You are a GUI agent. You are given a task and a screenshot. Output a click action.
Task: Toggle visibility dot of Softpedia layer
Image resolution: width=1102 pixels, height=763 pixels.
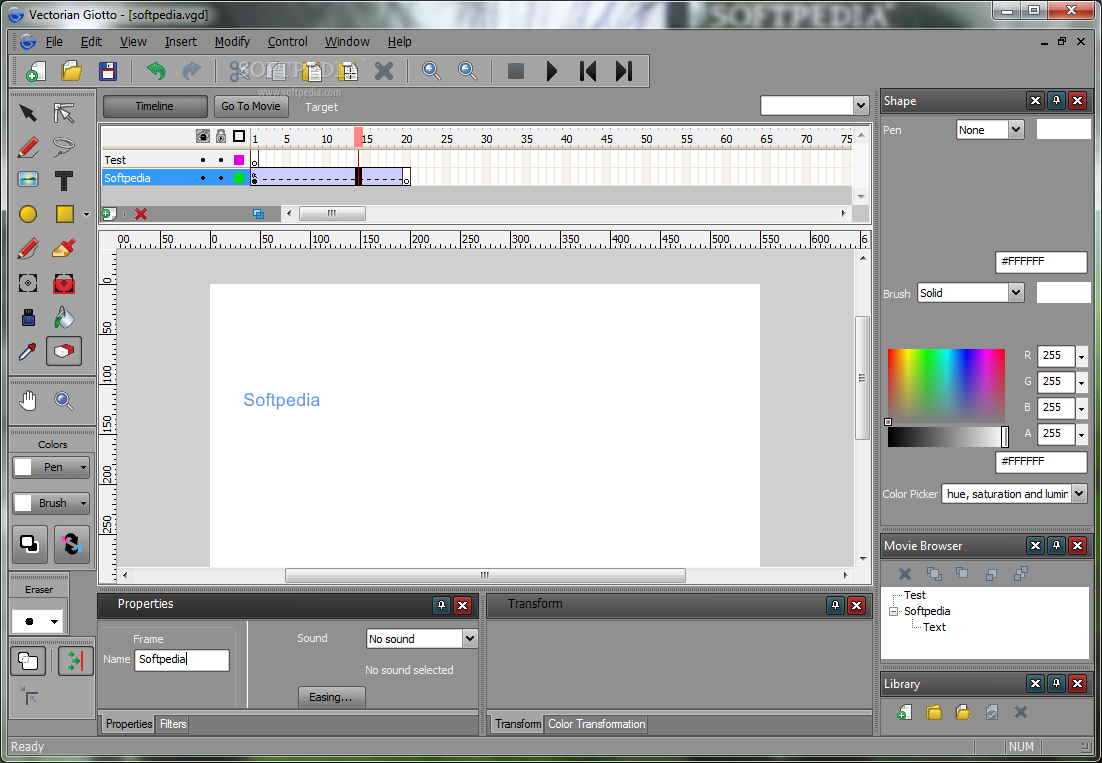tap(203, 178)
